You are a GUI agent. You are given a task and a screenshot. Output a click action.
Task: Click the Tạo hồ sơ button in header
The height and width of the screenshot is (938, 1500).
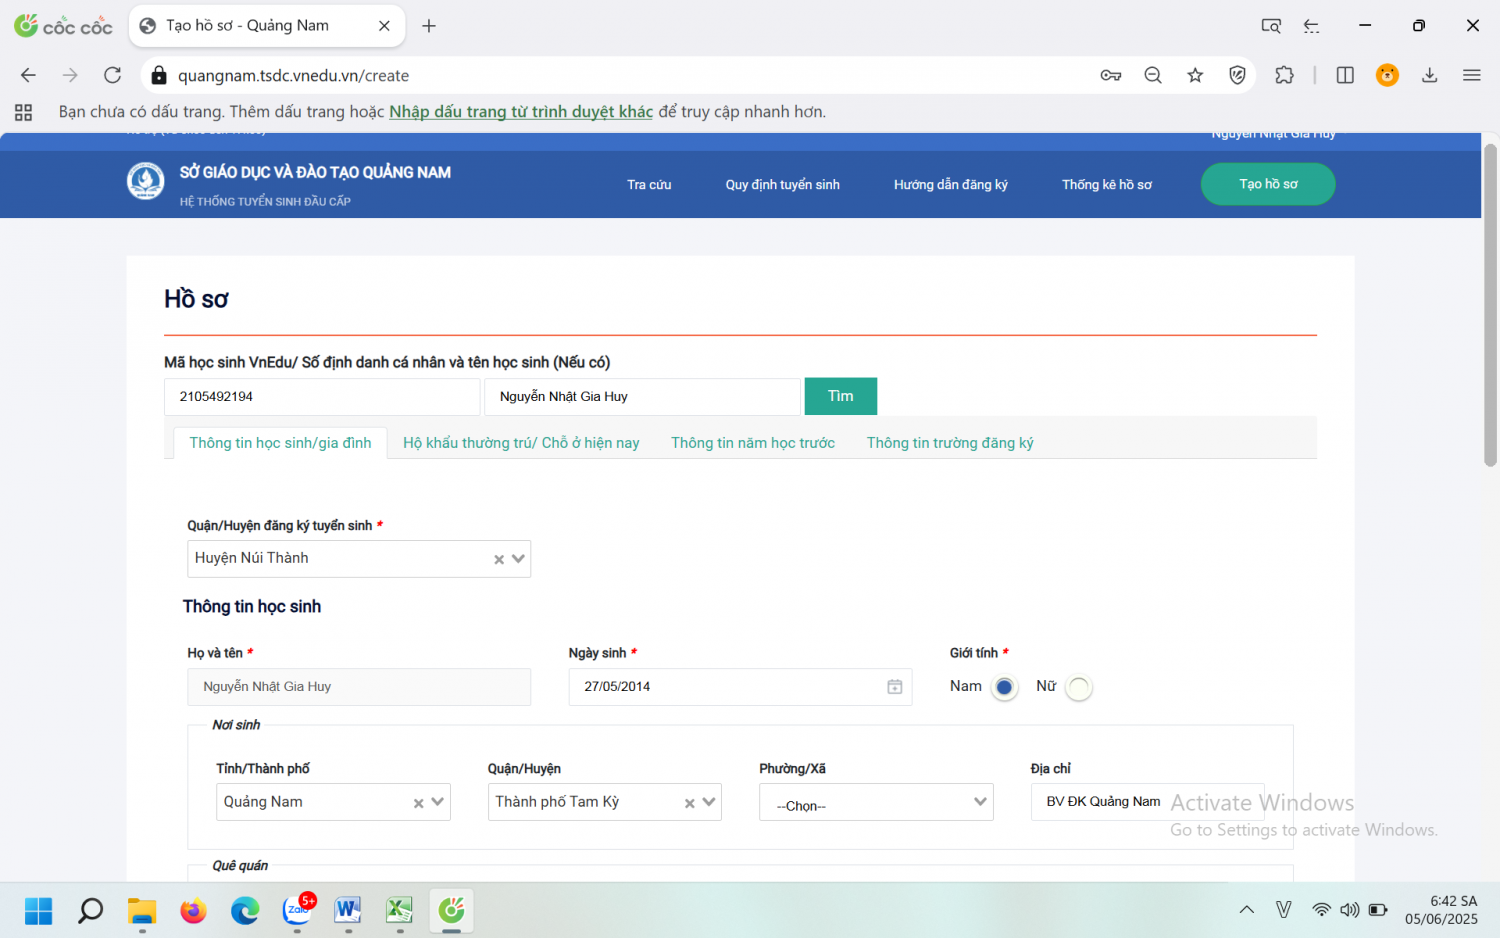[x=1267, y=184]
